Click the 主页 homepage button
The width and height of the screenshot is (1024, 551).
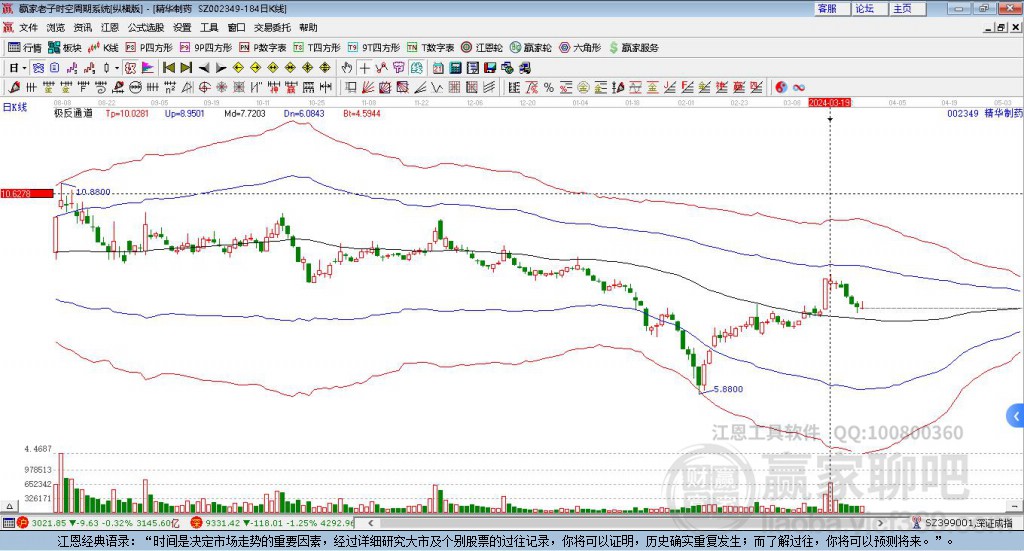coord(907,8)
